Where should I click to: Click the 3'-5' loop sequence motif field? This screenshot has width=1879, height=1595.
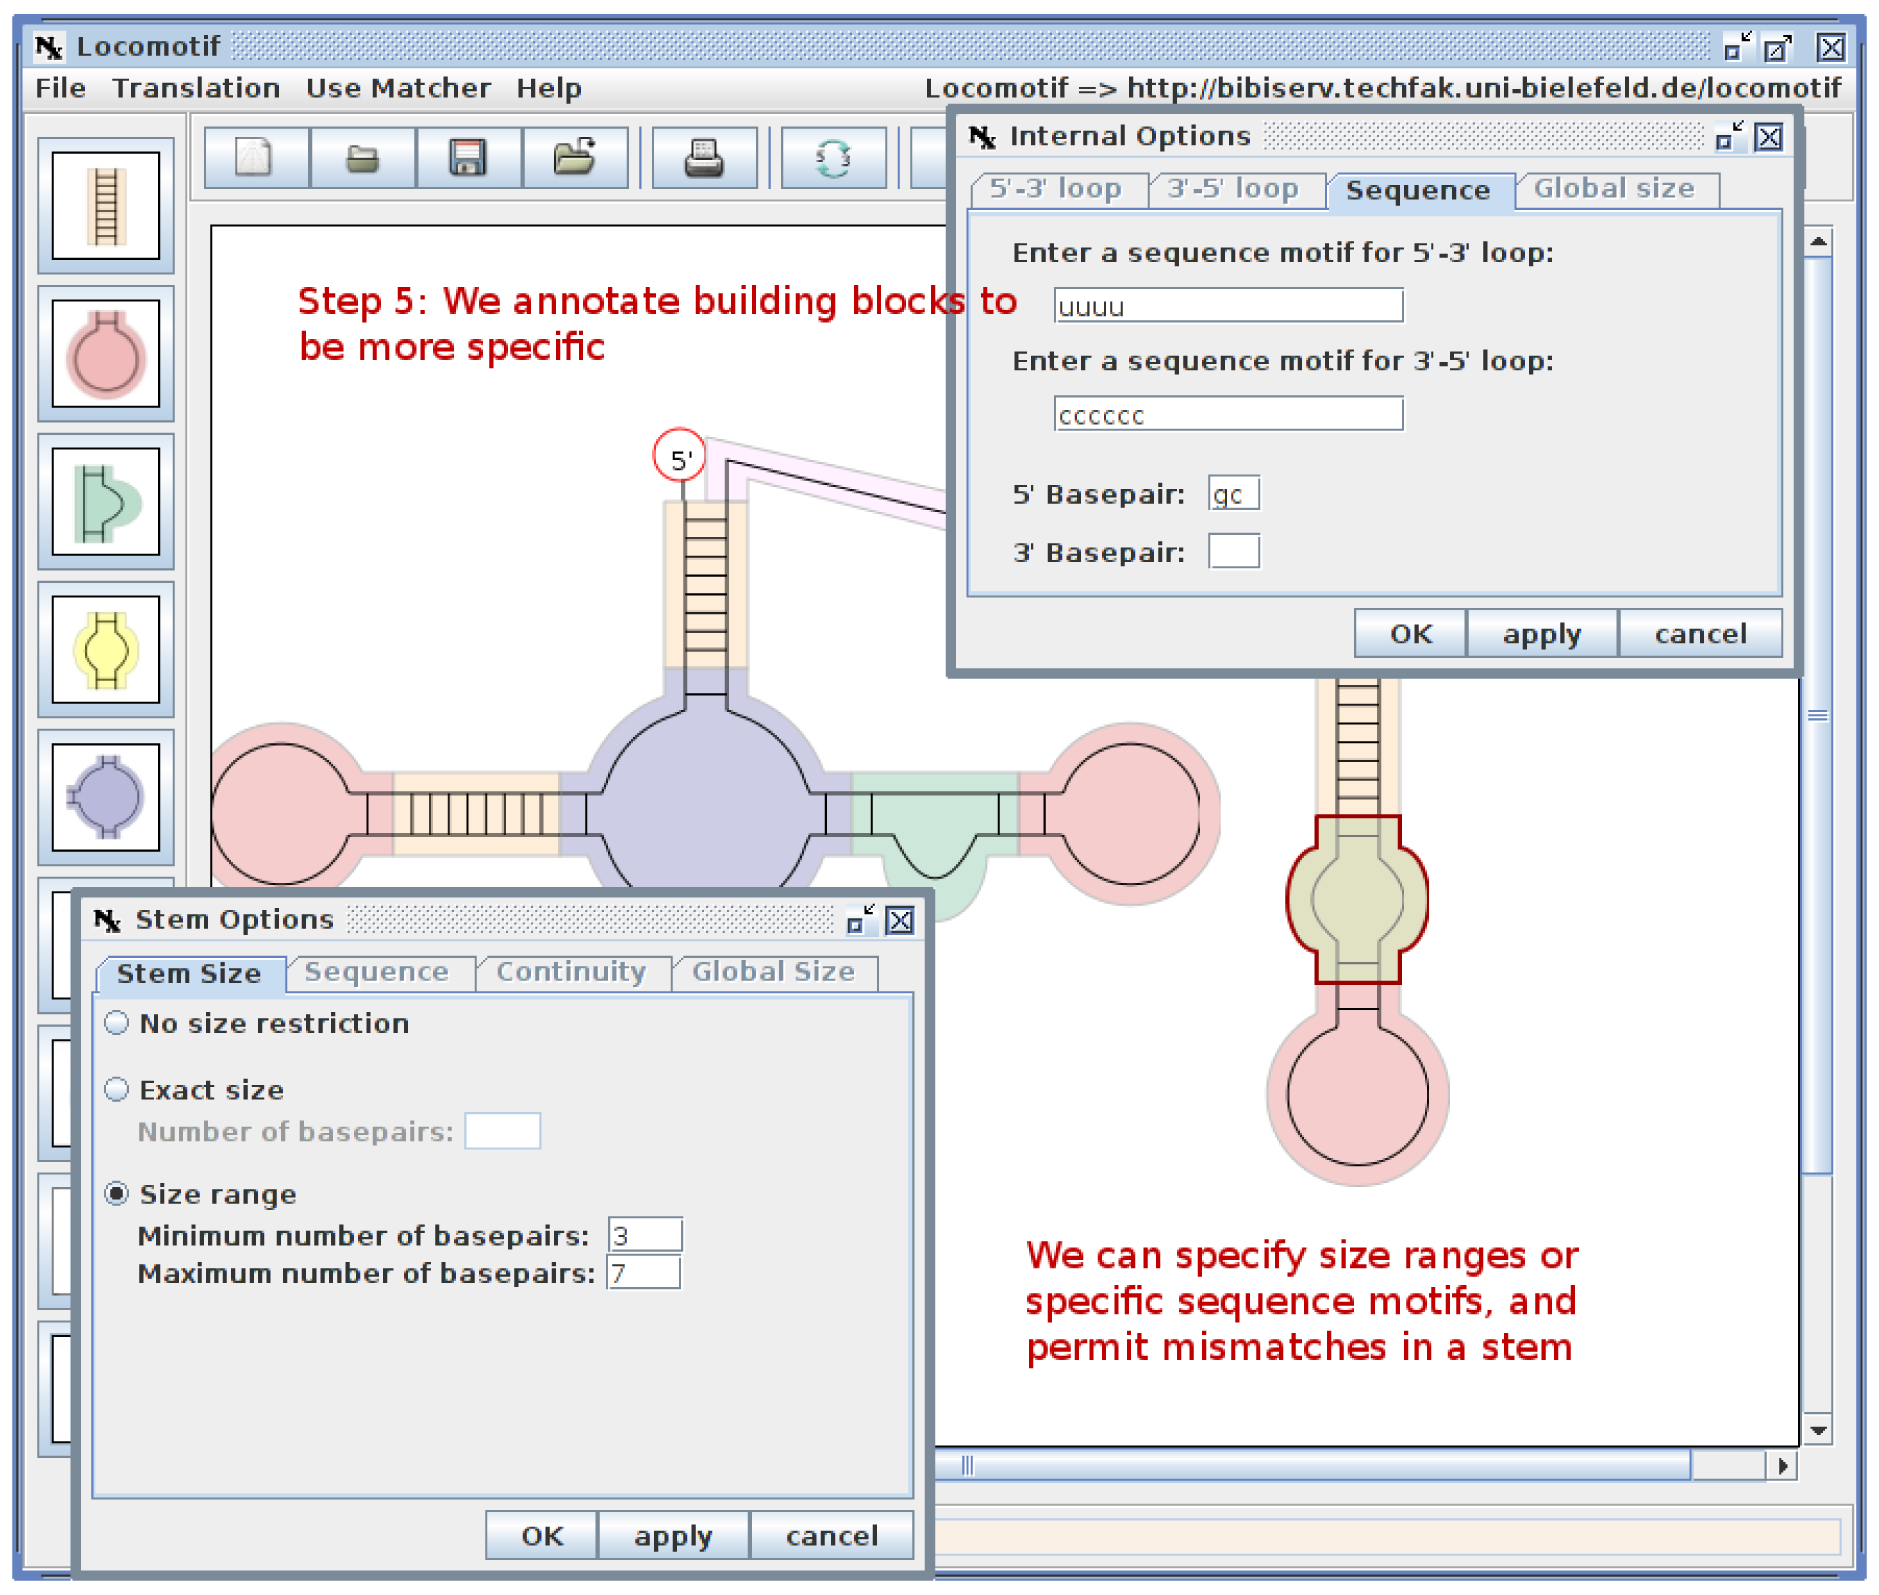pyautogui.click(x=1228, y=414)
